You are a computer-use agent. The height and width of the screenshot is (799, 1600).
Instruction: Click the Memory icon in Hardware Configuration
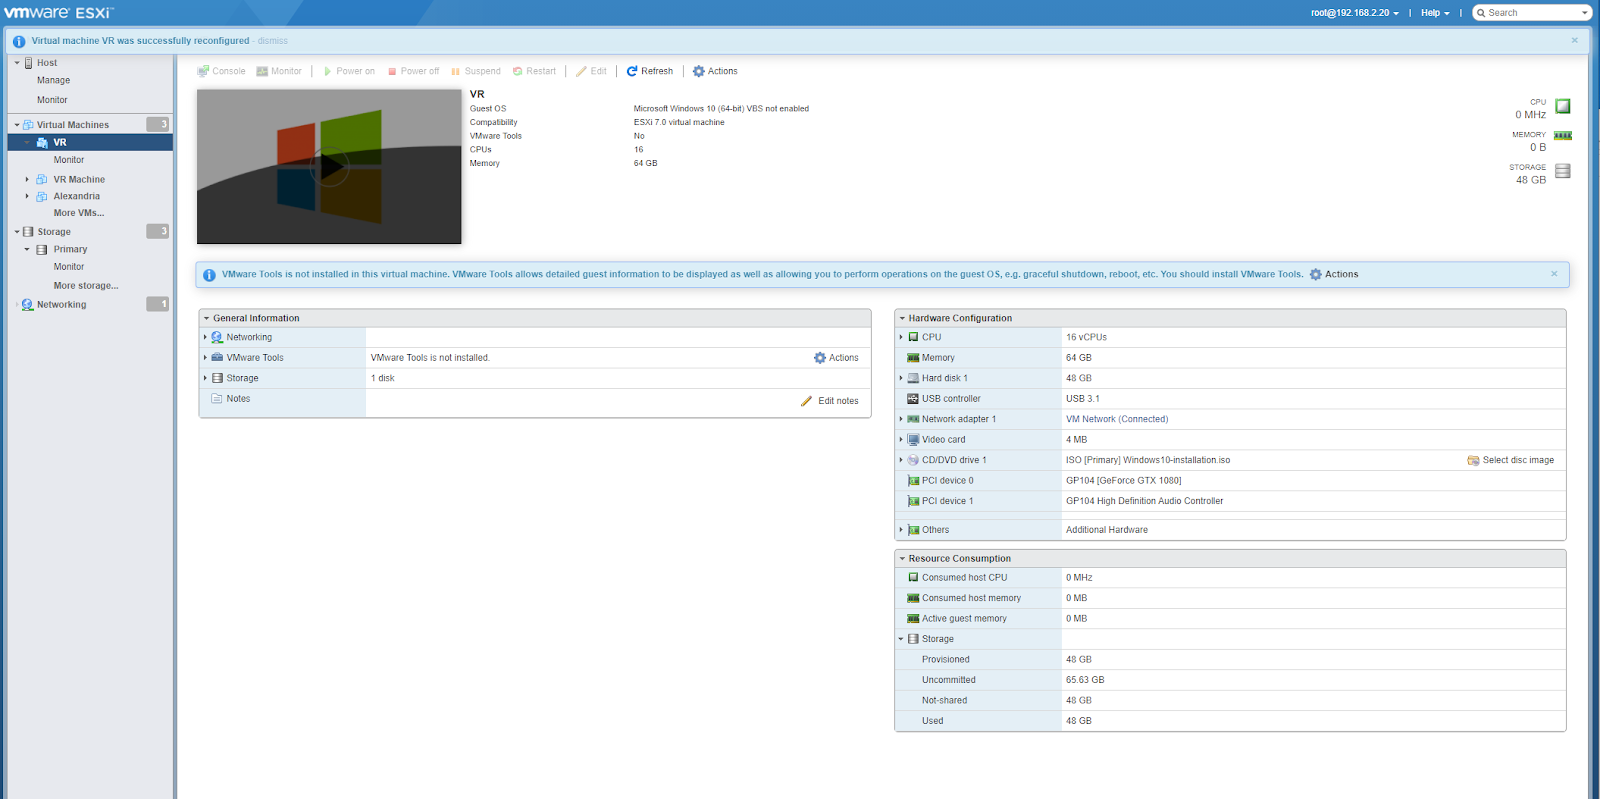point(913,358)
